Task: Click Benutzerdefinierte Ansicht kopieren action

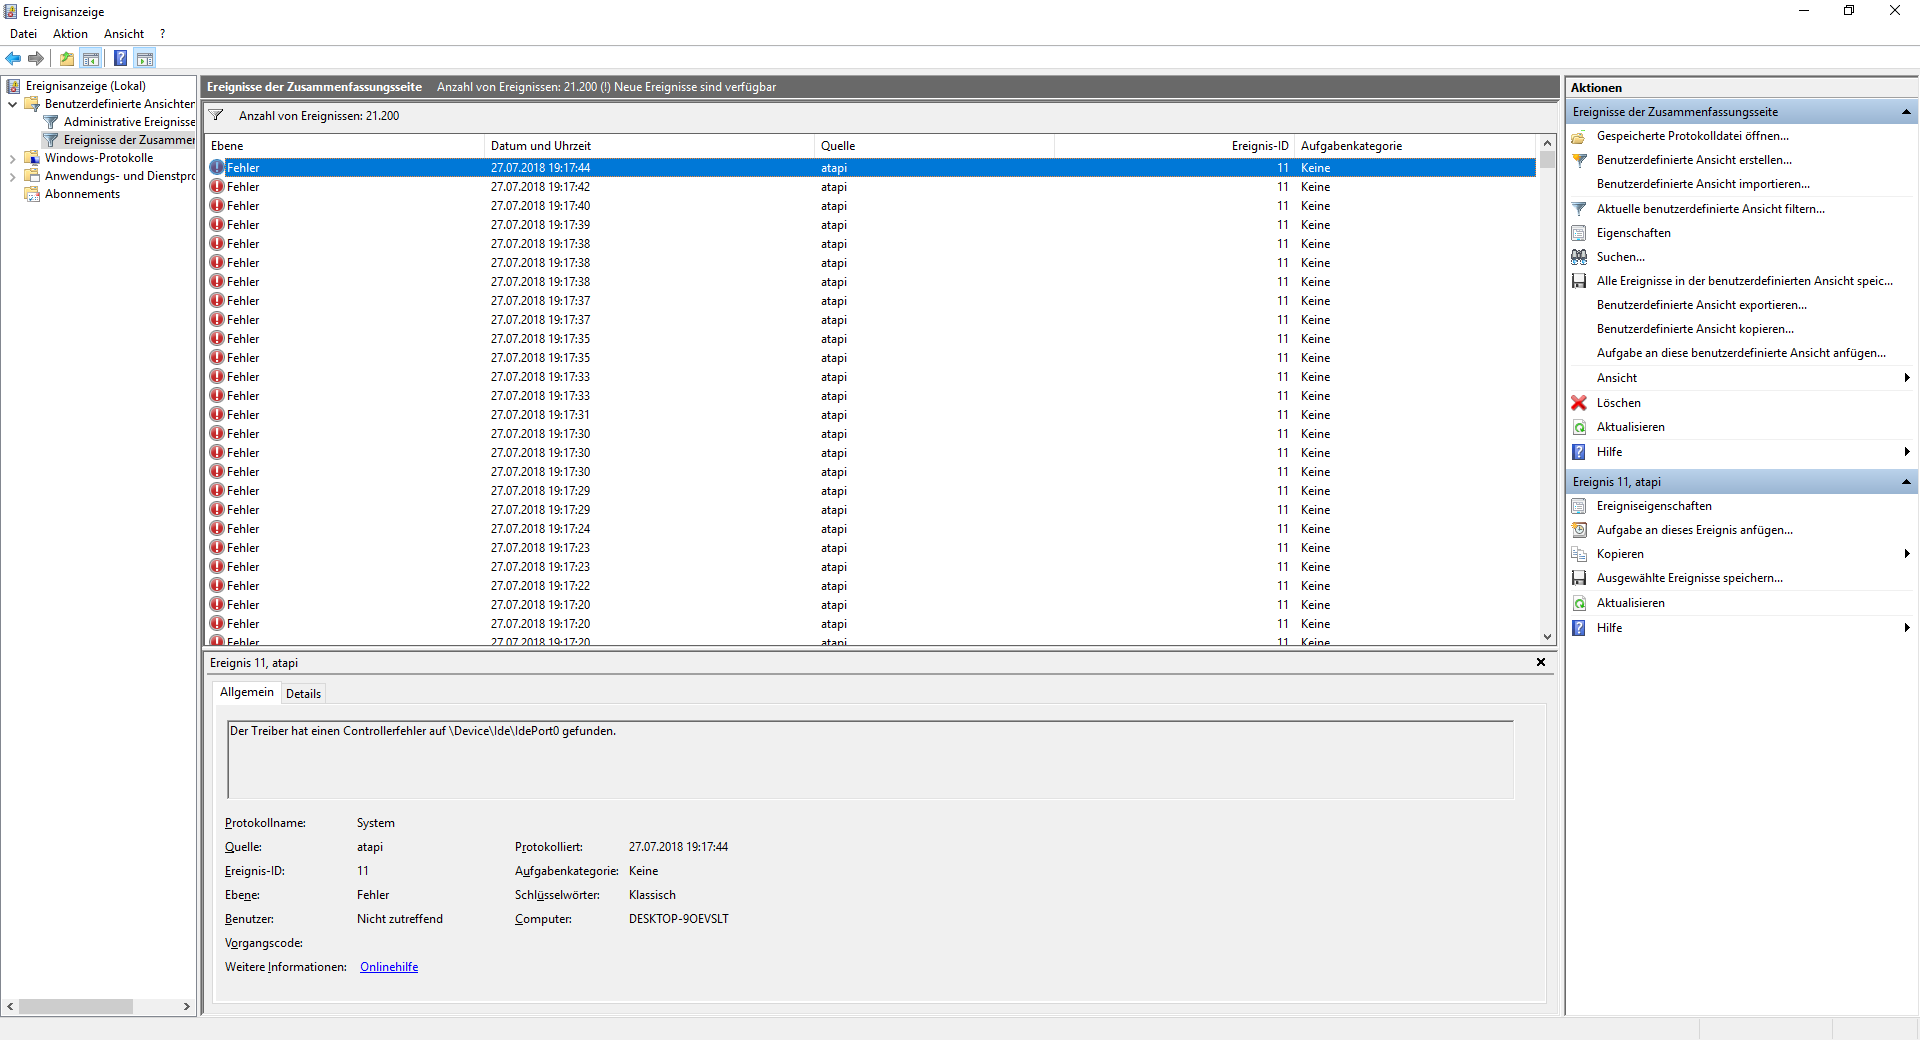Action: tap(1695, 329)
